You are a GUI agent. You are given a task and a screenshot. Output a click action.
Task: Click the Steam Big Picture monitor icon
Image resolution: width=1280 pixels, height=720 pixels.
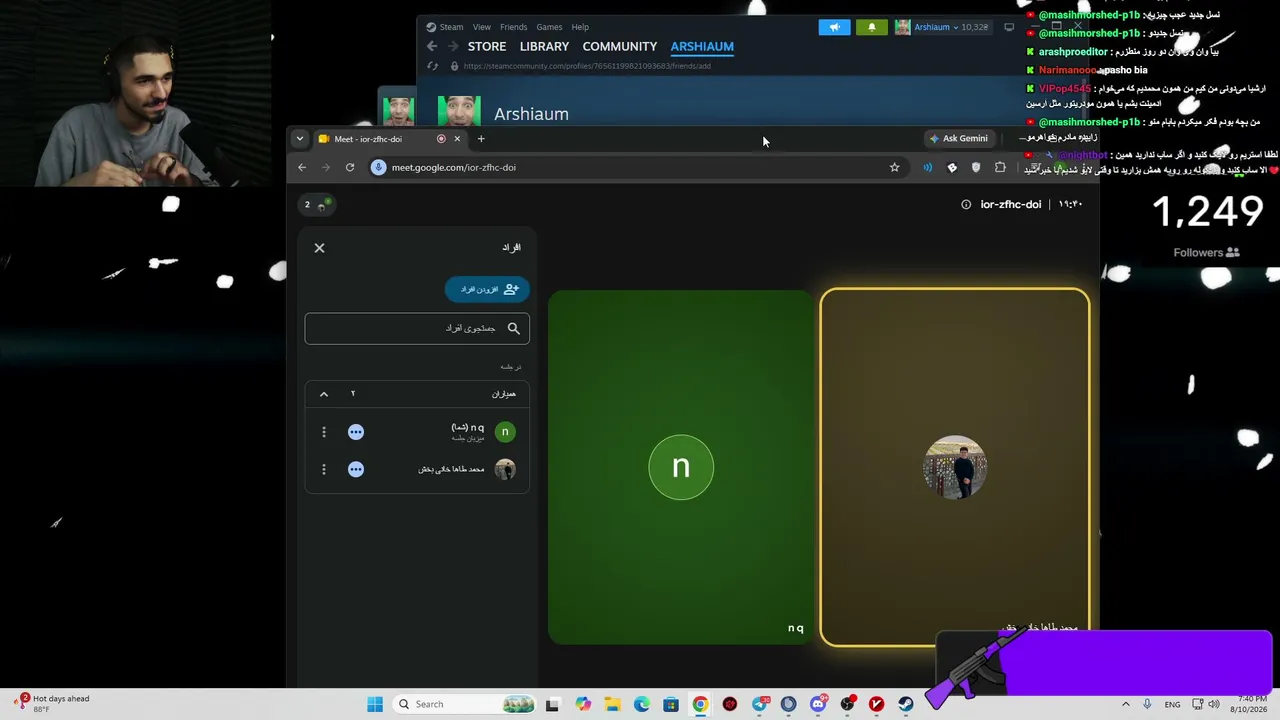point(1009,27)
